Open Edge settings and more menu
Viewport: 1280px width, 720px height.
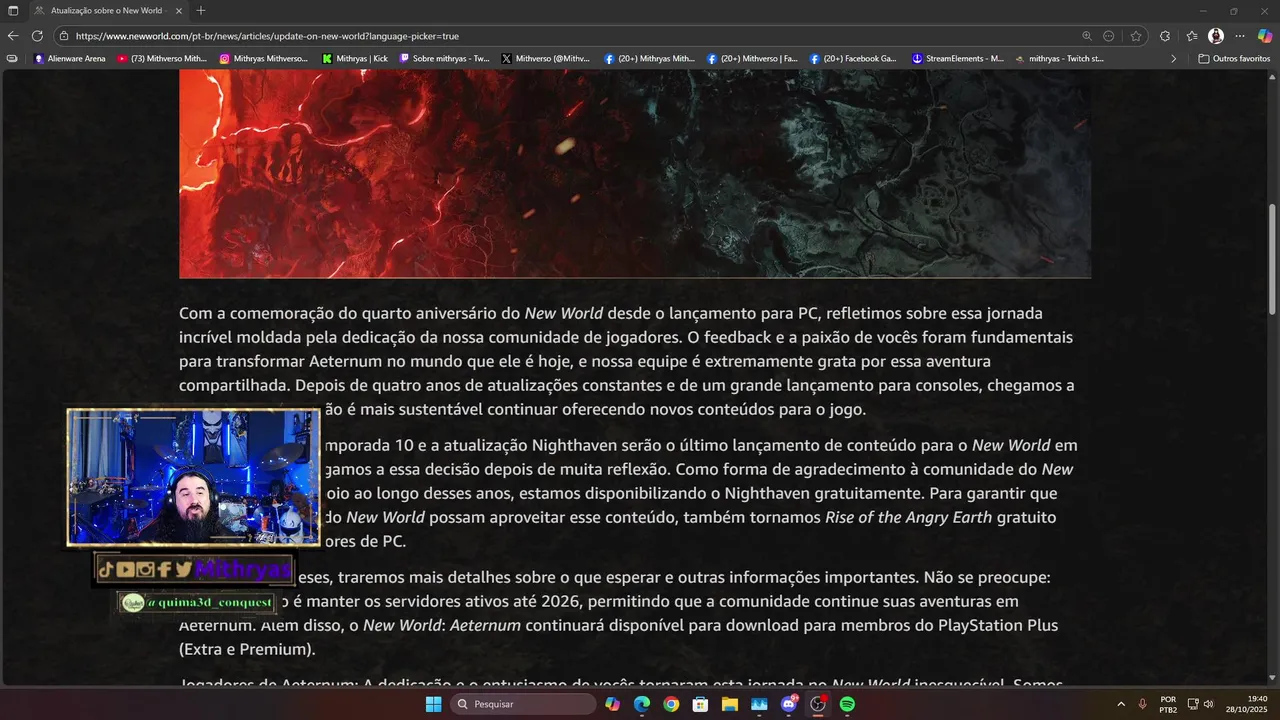coord(1240,36)
